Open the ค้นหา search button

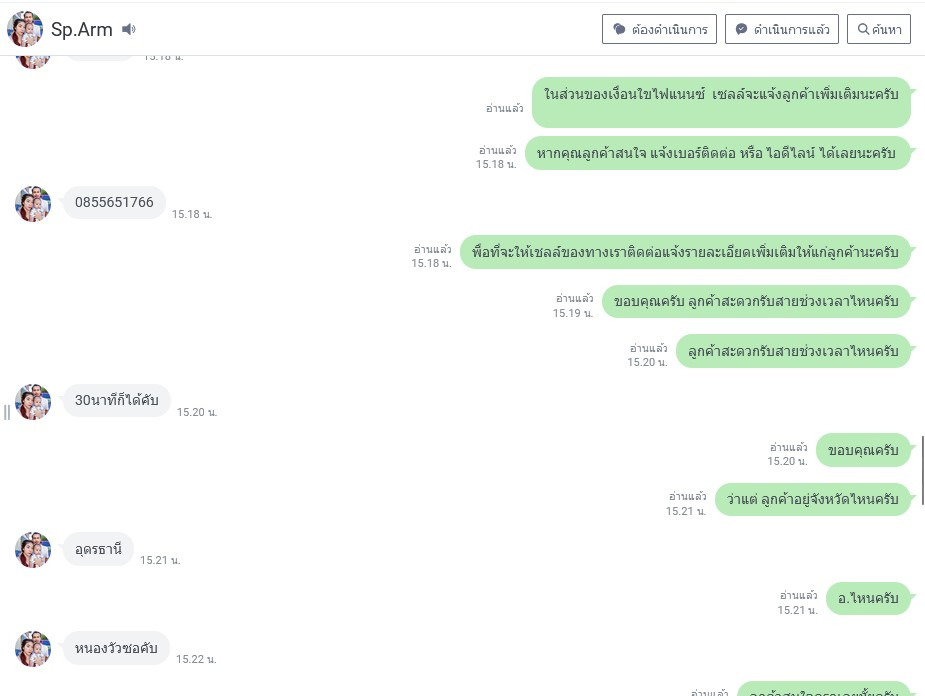click(x=878, y=29)
